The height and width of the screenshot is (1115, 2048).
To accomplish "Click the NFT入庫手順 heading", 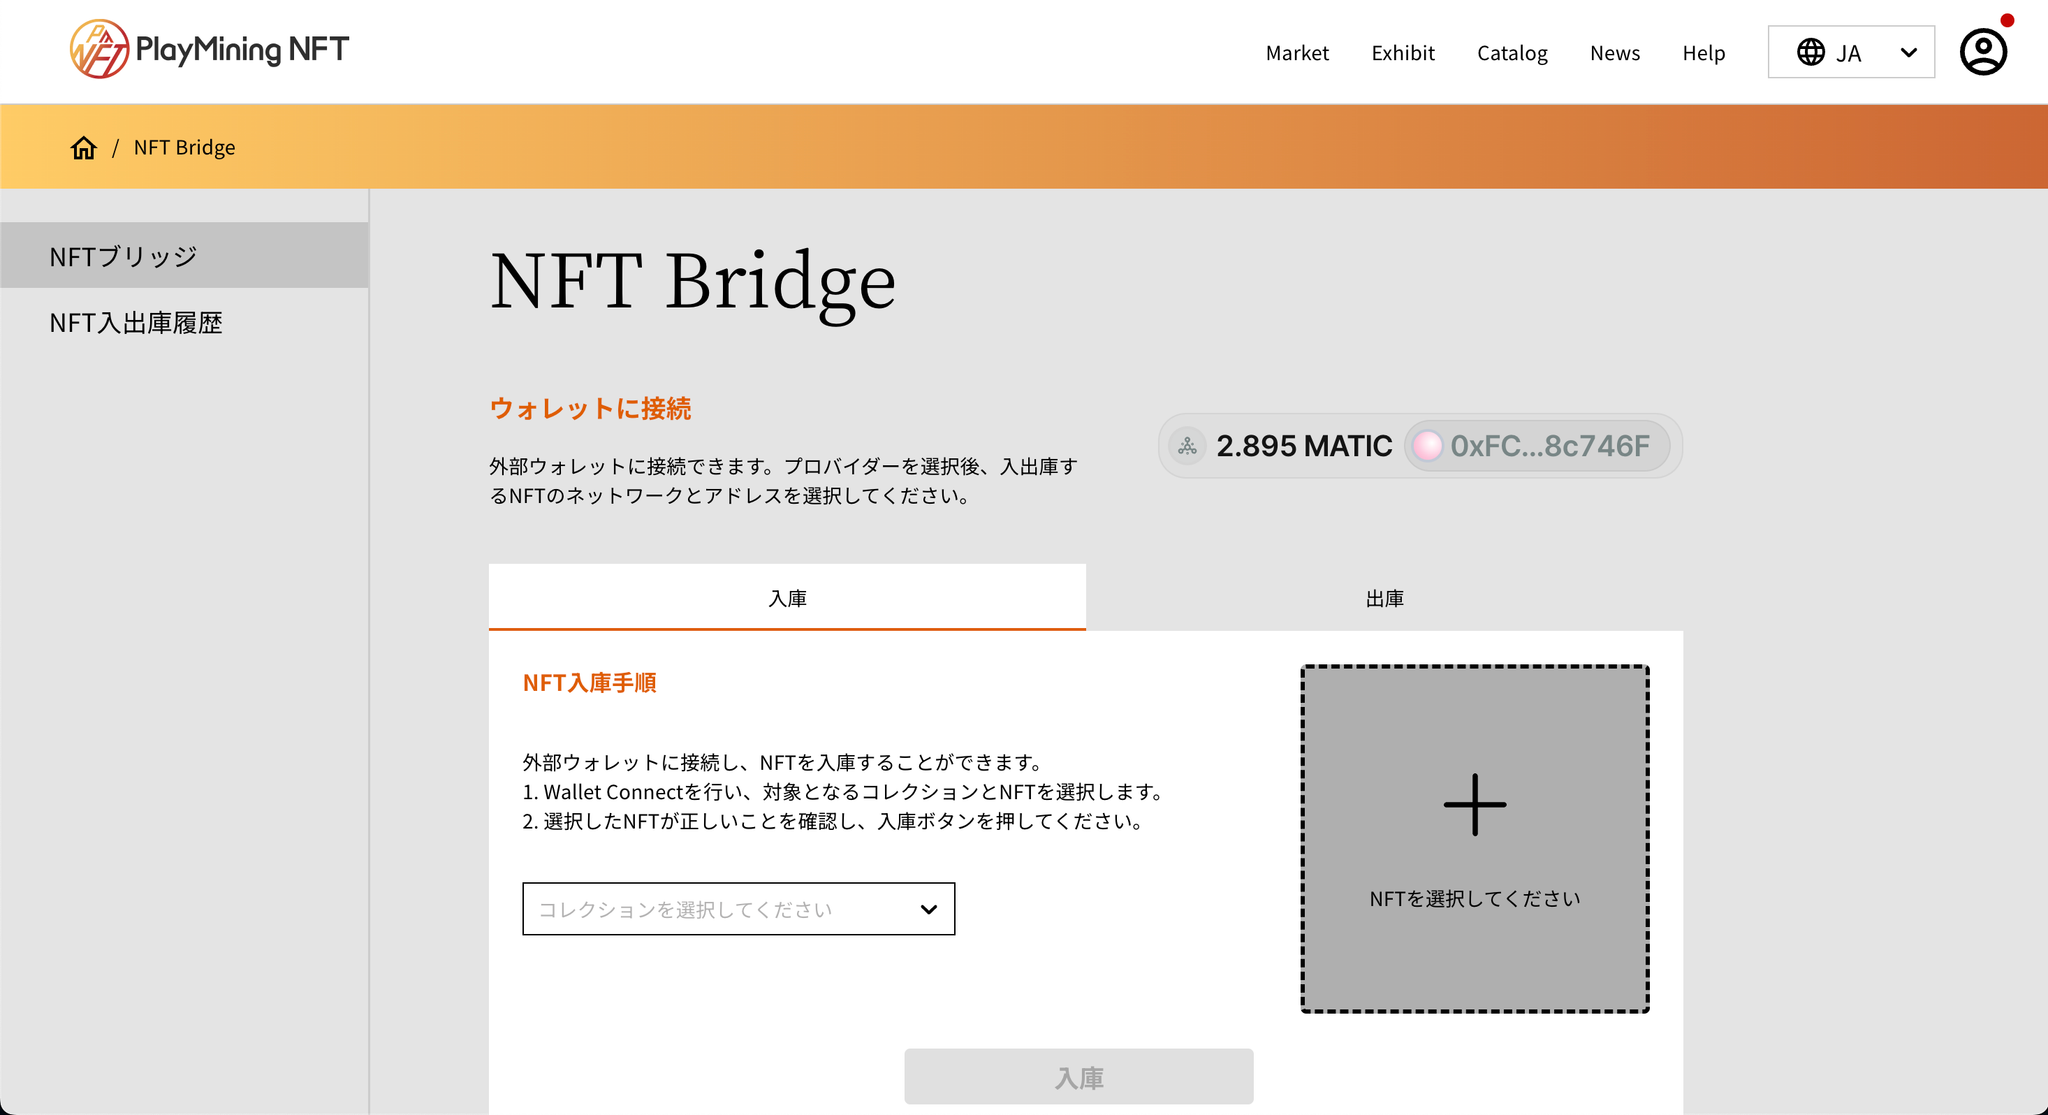I will pyautogui.click(x=590, y=683).
